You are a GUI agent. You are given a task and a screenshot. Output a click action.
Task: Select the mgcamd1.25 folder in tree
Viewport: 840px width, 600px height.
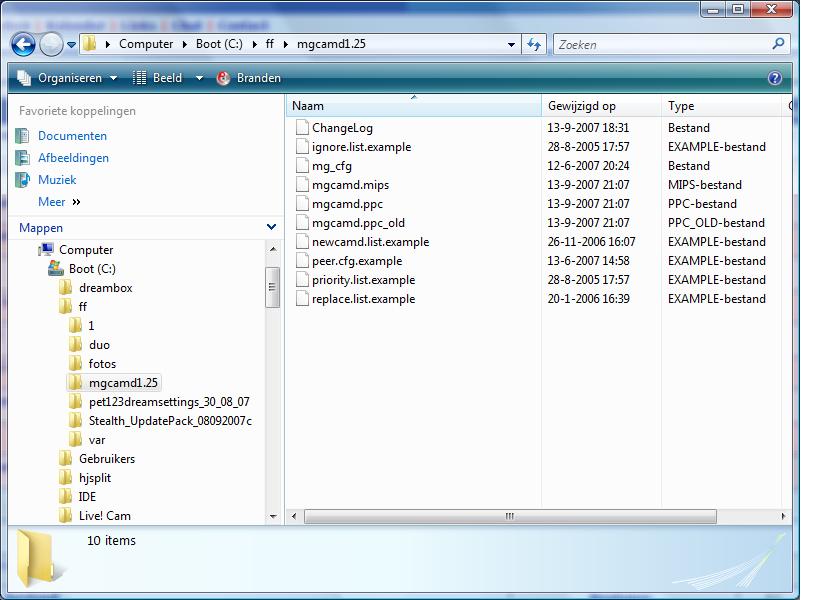(123, 383)
